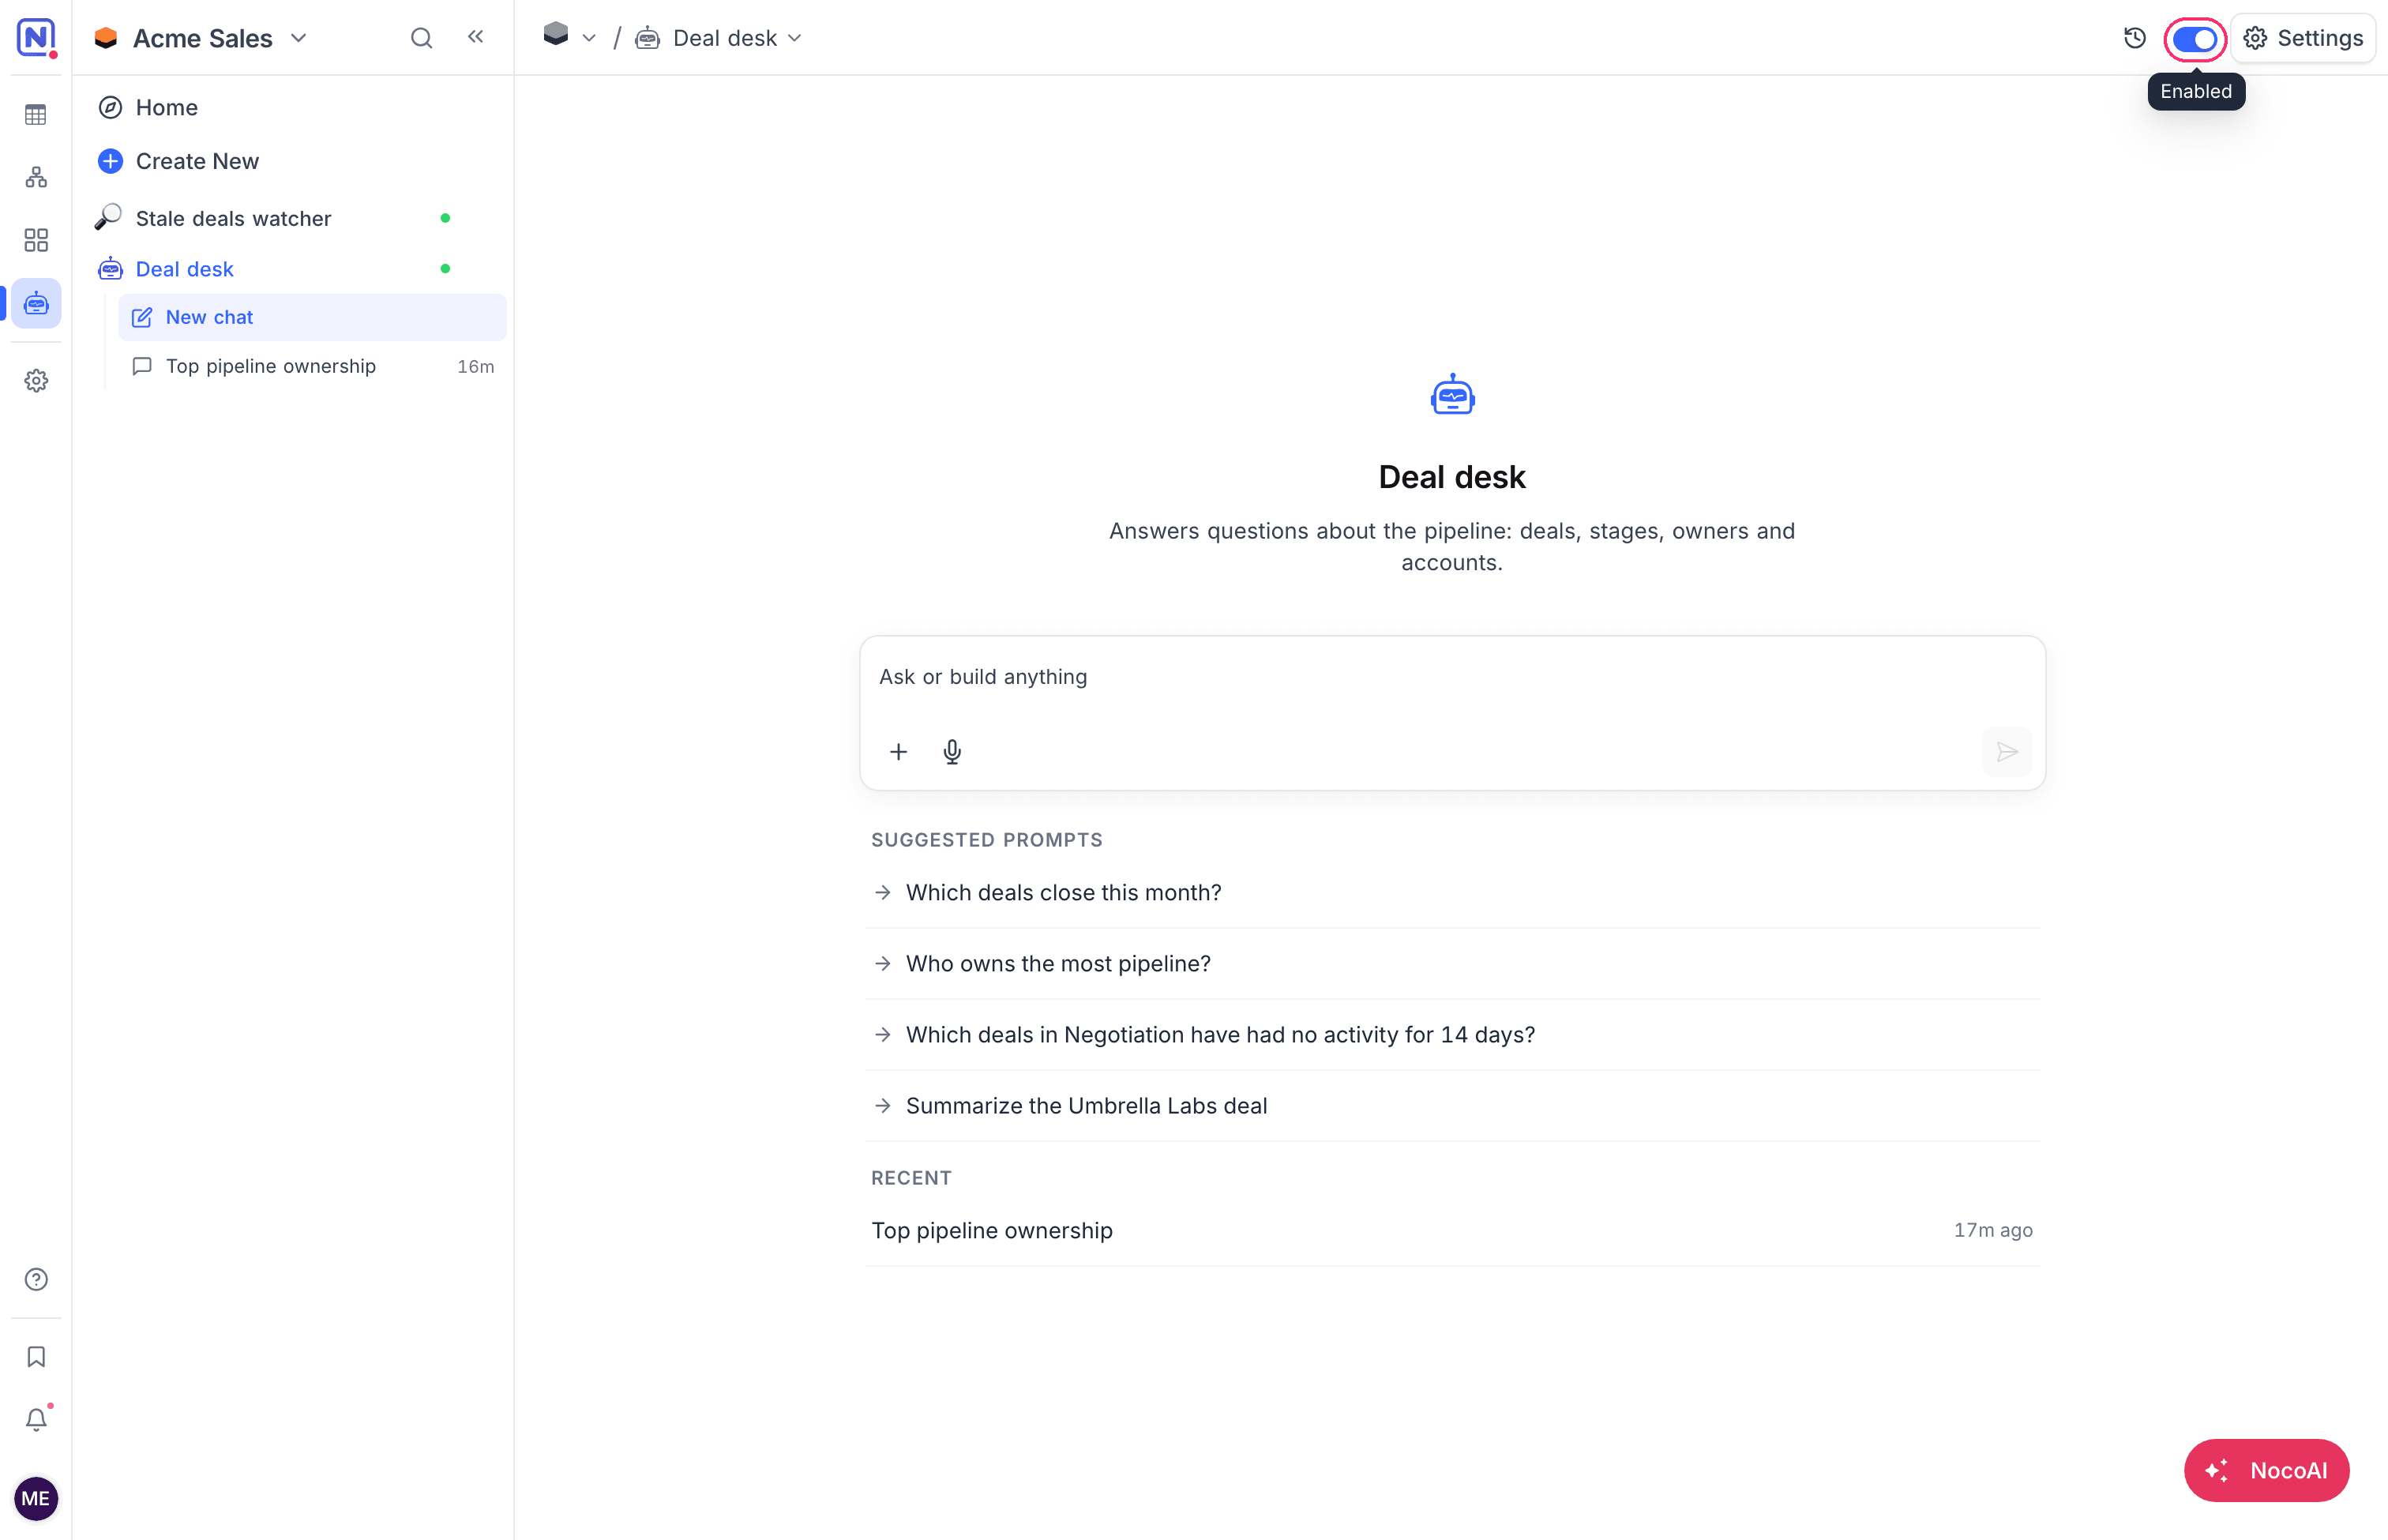
Task: Click the NocoDB logo icon
Action: click(36, 37)
